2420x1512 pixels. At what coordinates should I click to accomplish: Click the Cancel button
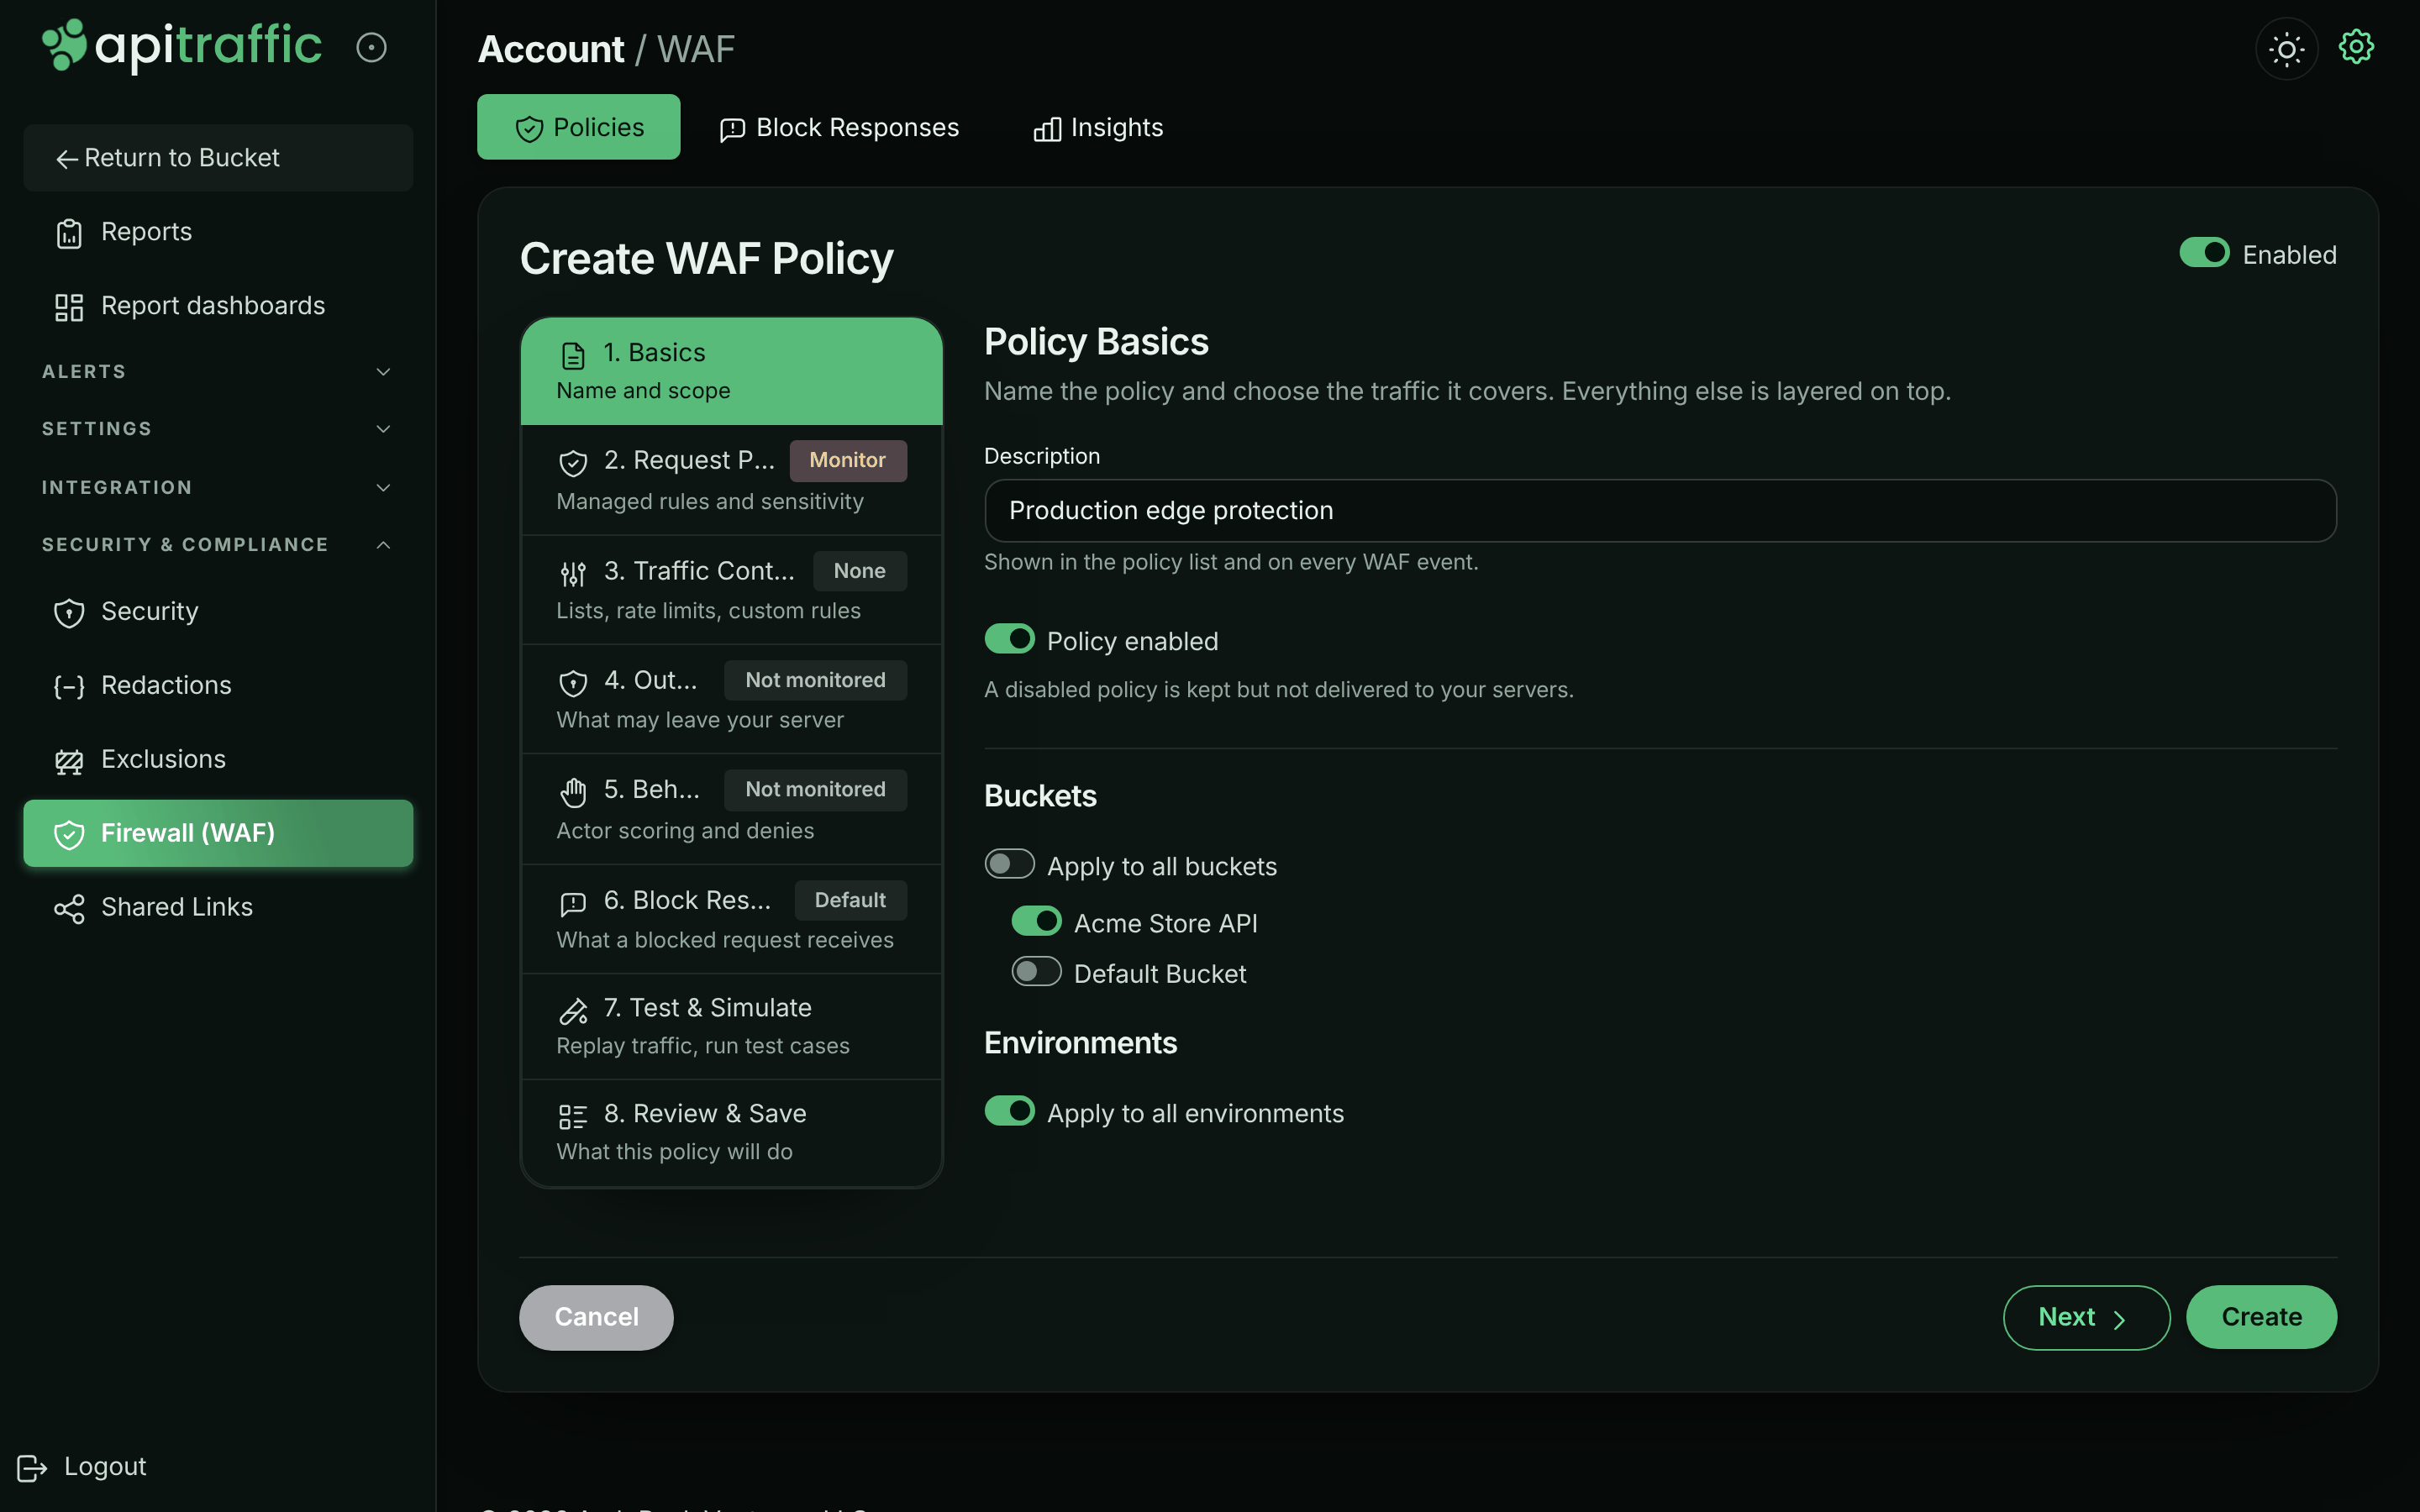tap(596, 1317)
